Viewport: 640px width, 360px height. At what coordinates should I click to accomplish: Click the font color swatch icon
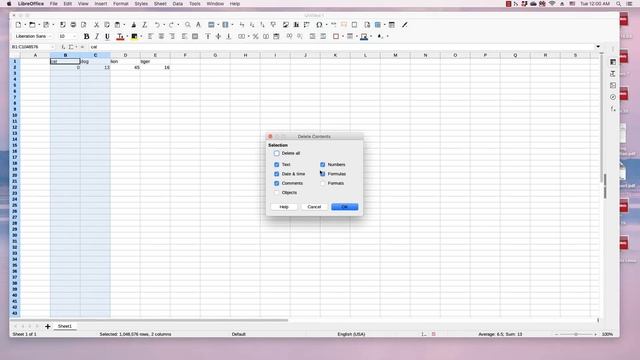(120, 36)
